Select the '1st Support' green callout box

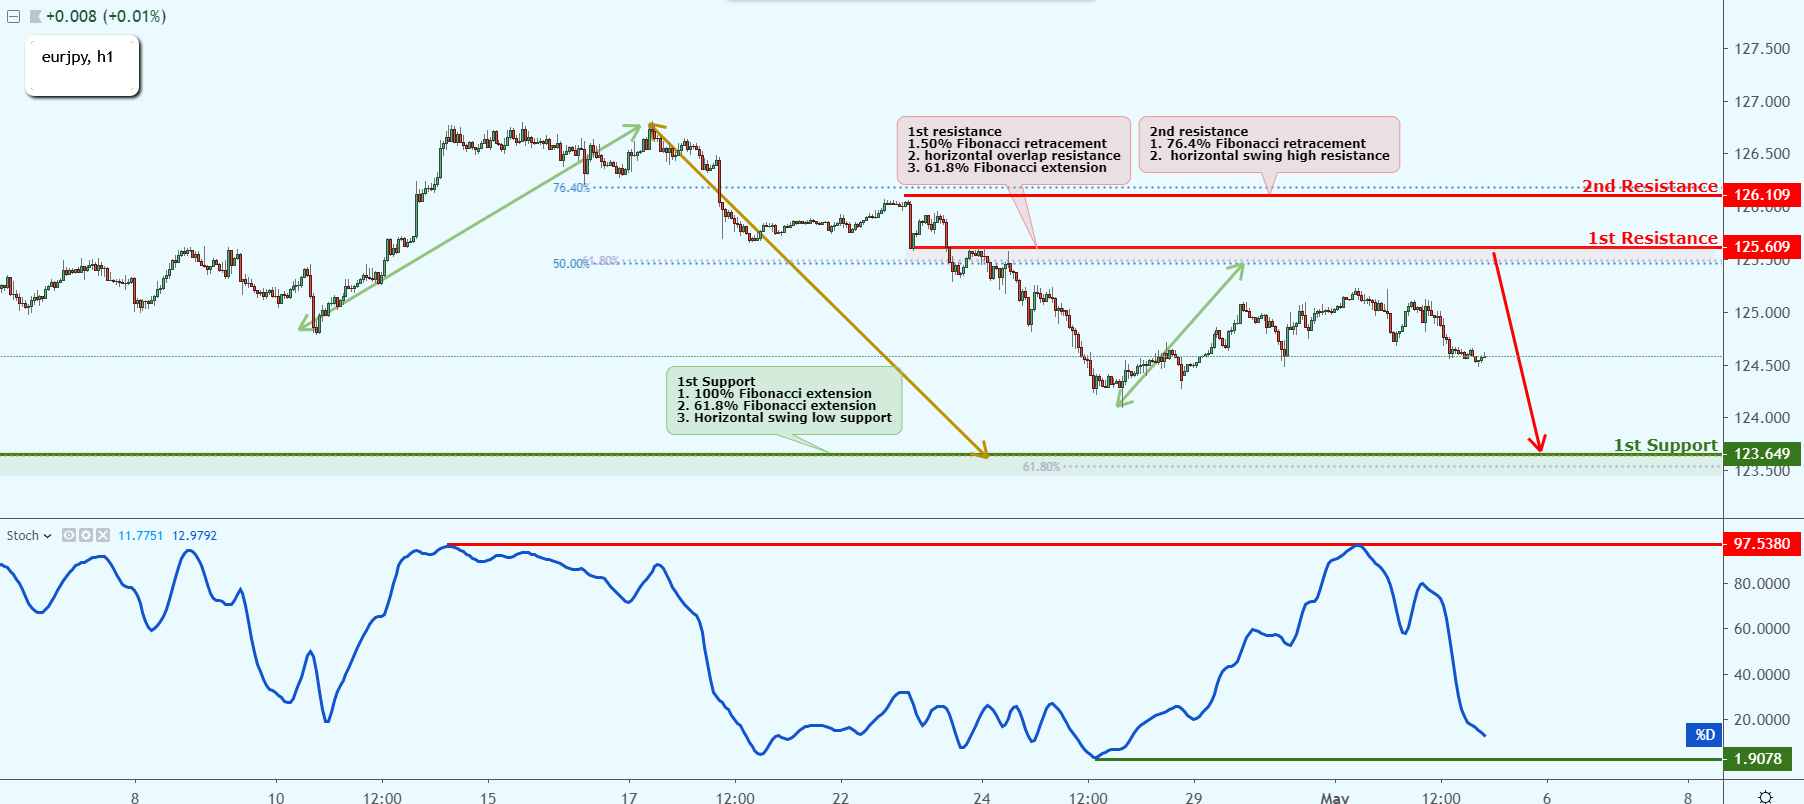(784, 400)
